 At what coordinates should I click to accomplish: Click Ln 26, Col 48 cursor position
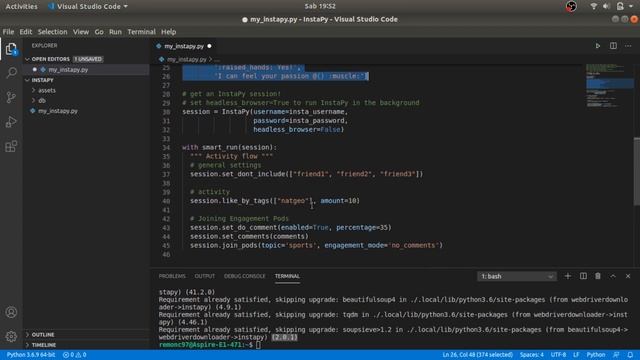(x=477, y=355)
